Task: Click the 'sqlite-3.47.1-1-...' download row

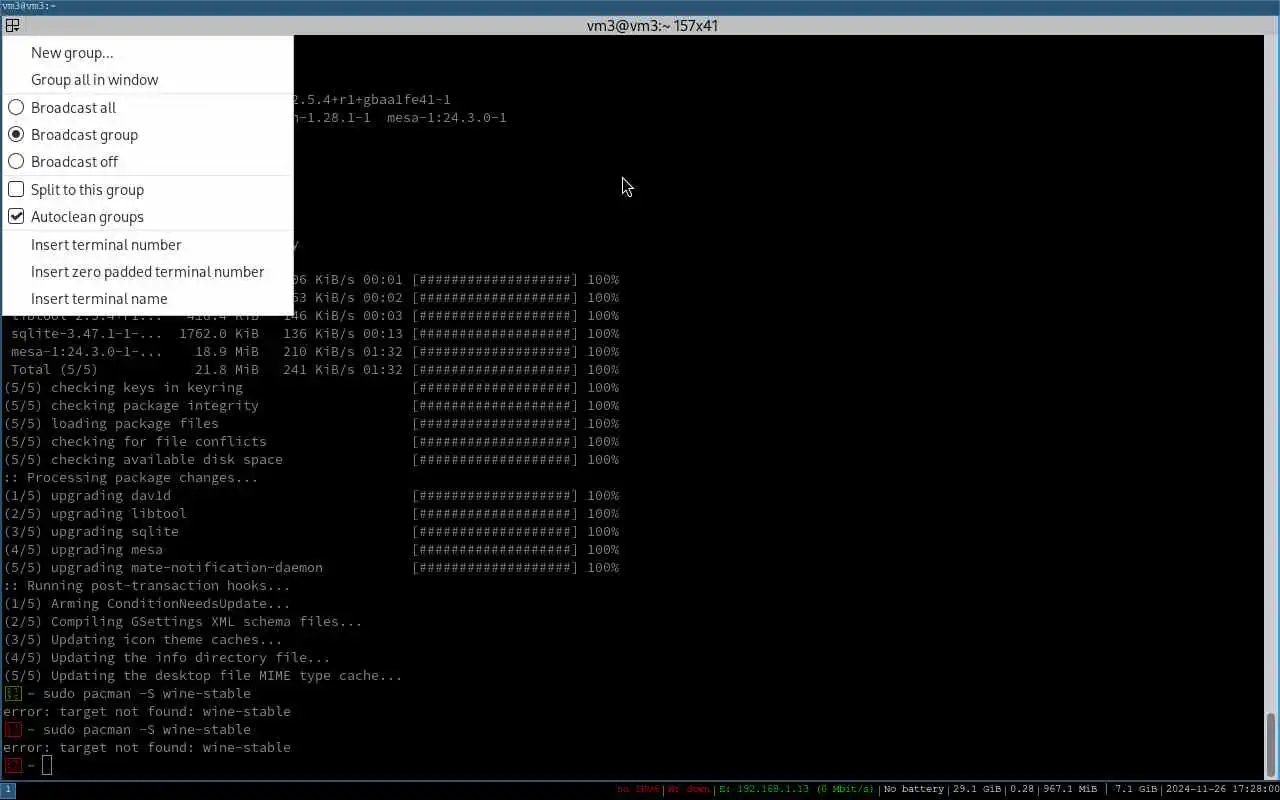Action: tap(314, 334)
